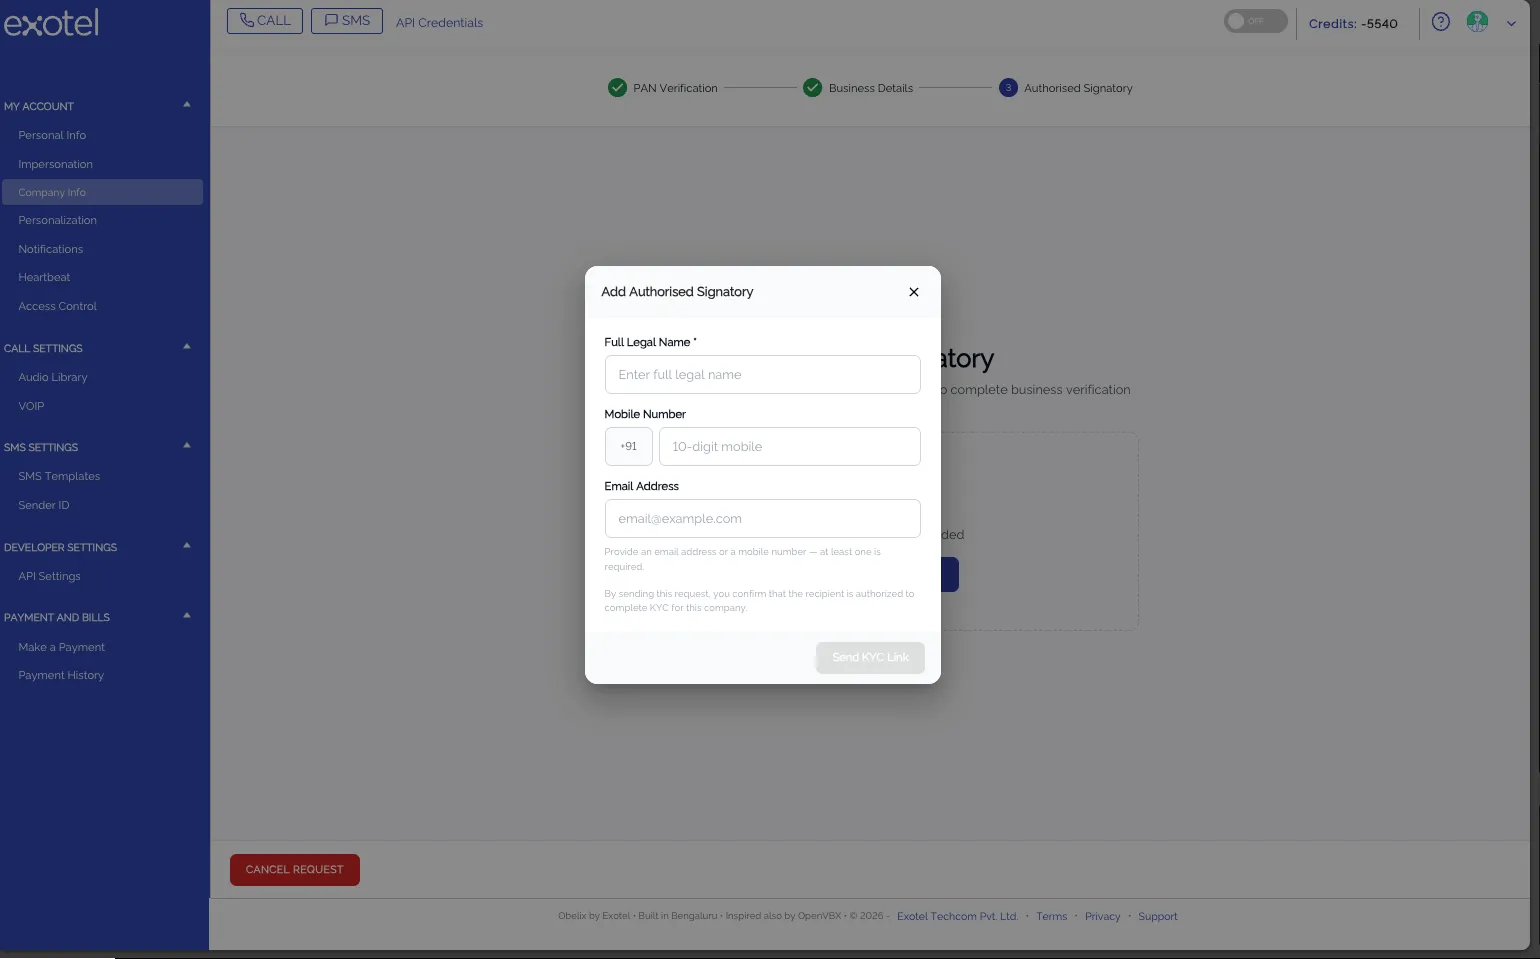Collapse the SMS SETTINGS section

186,446
